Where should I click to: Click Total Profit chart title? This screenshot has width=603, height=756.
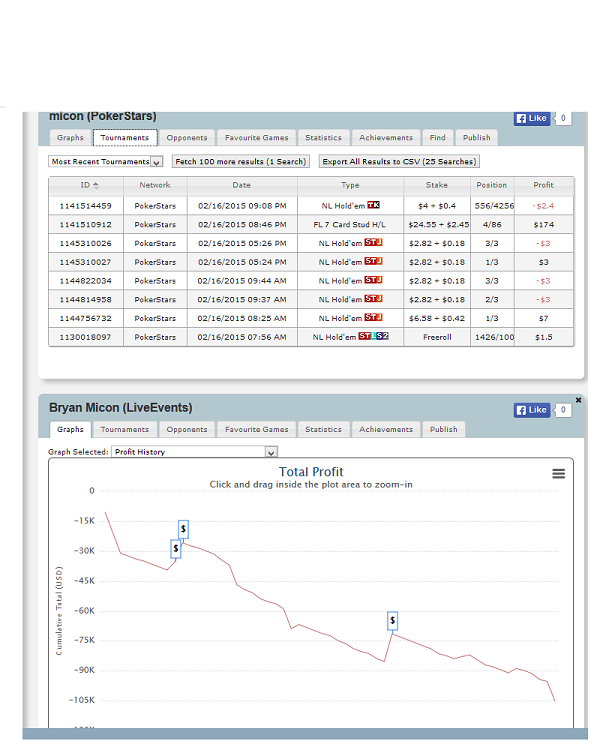[x=311, y=472]
